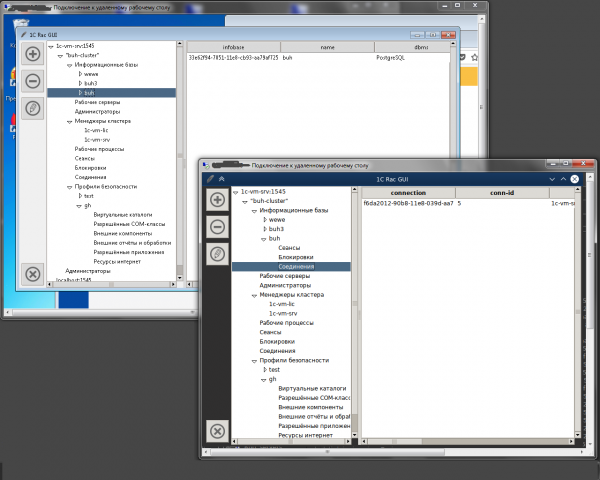Viewport: 600px width, 480px height.
Task: Click round X button at front window bottom-left
Action: click(217, 431)
